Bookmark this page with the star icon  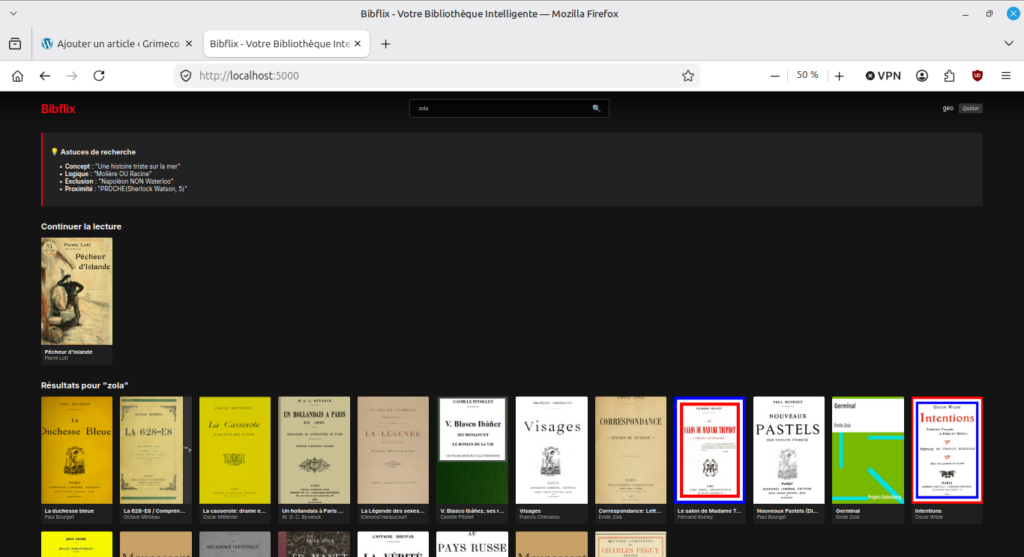688,76
